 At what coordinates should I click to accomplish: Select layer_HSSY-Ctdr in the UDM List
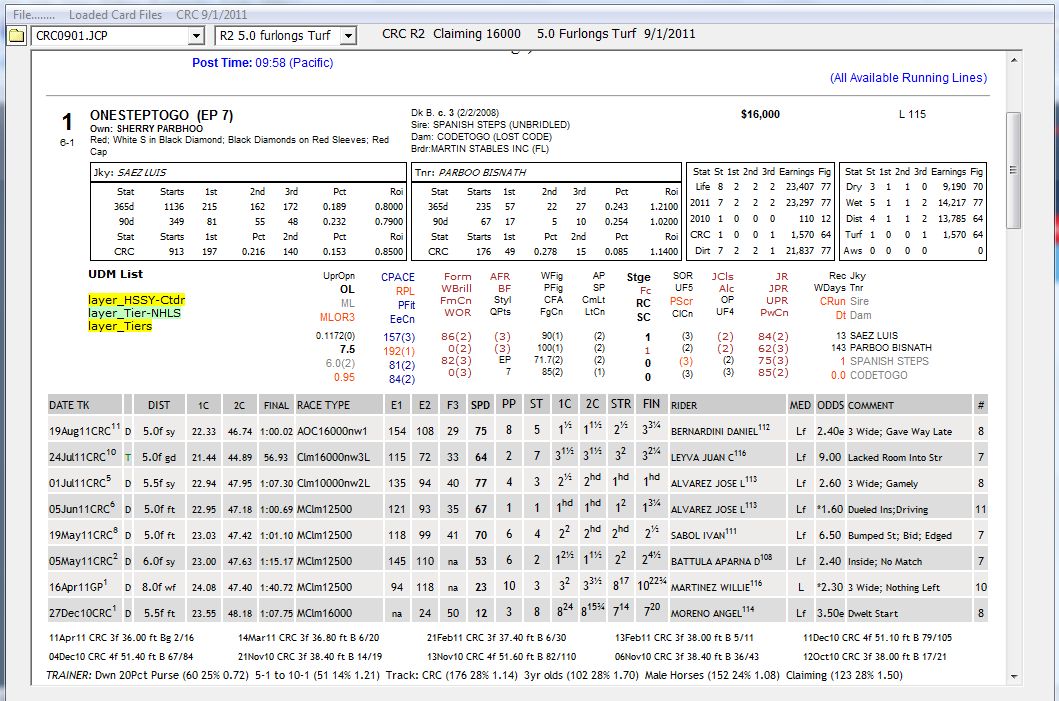click(136, 300)
